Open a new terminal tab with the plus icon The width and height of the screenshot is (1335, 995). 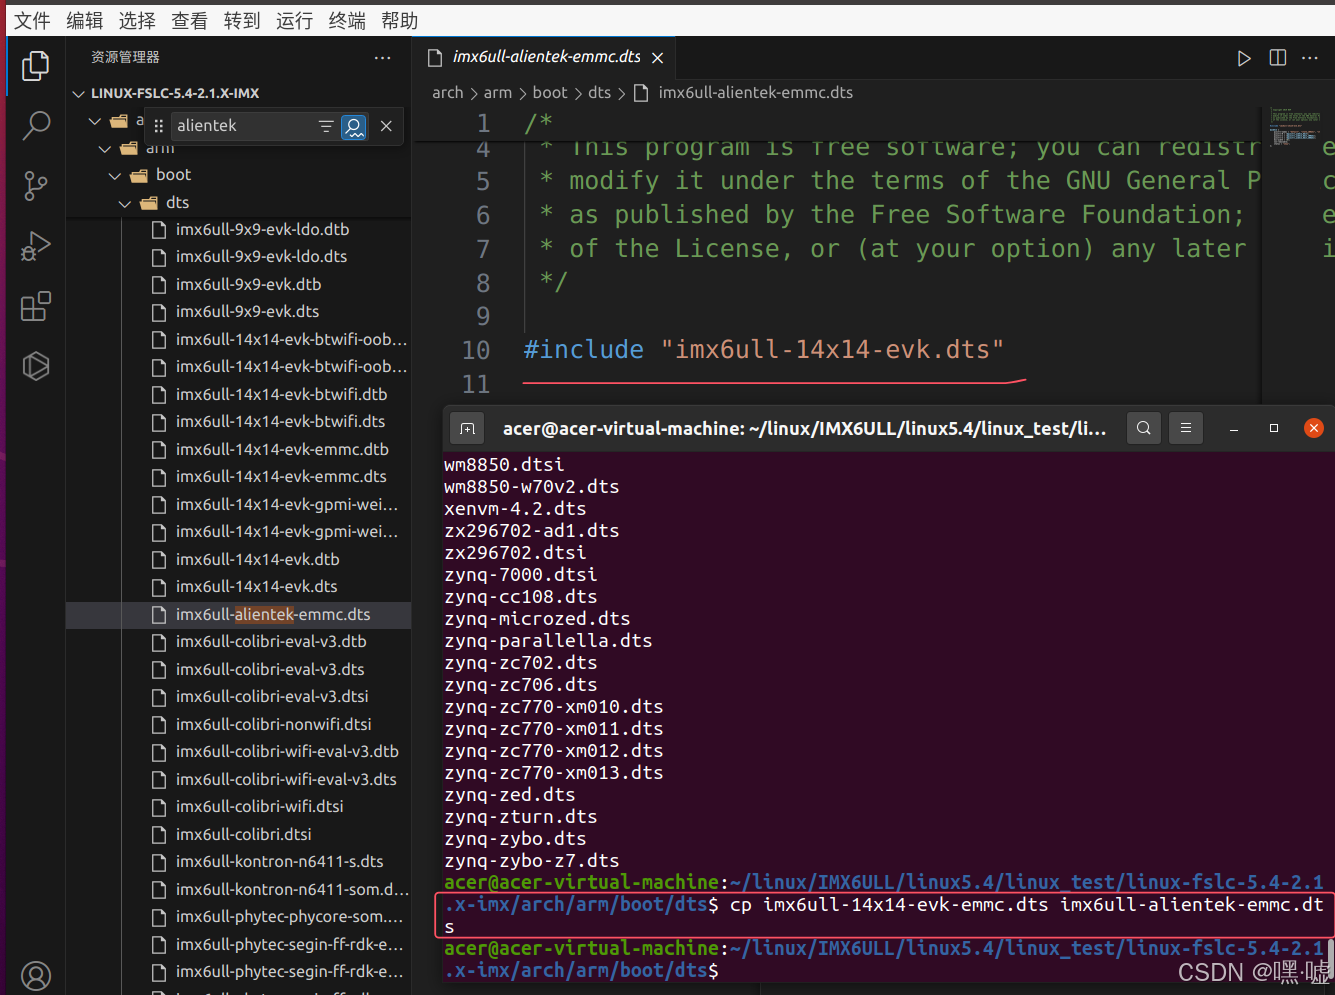[467, 427]
